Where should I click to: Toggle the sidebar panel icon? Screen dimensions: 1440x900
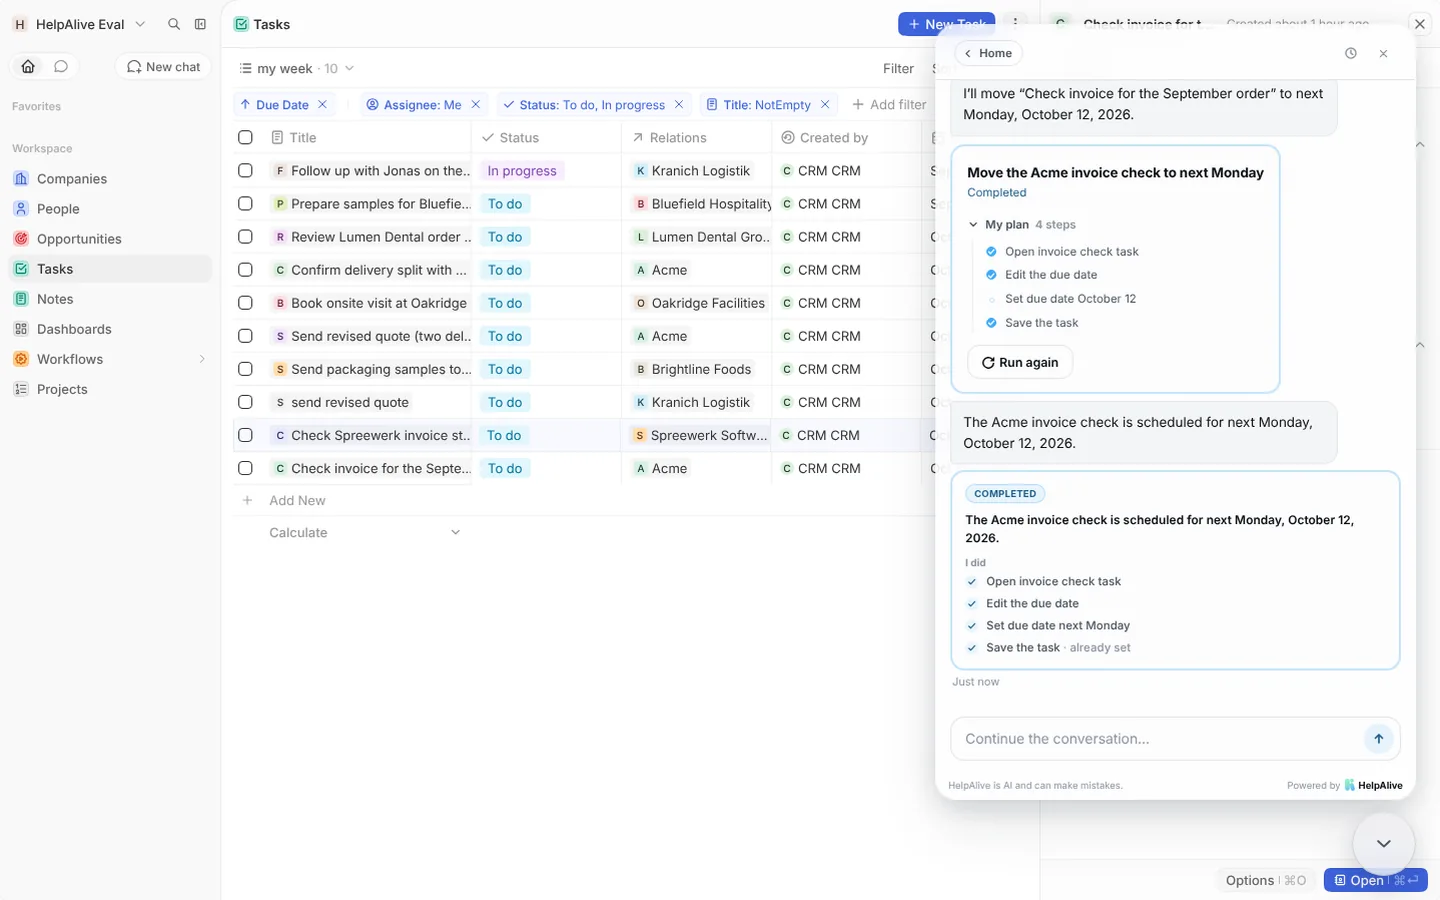[x=200, y=24]
